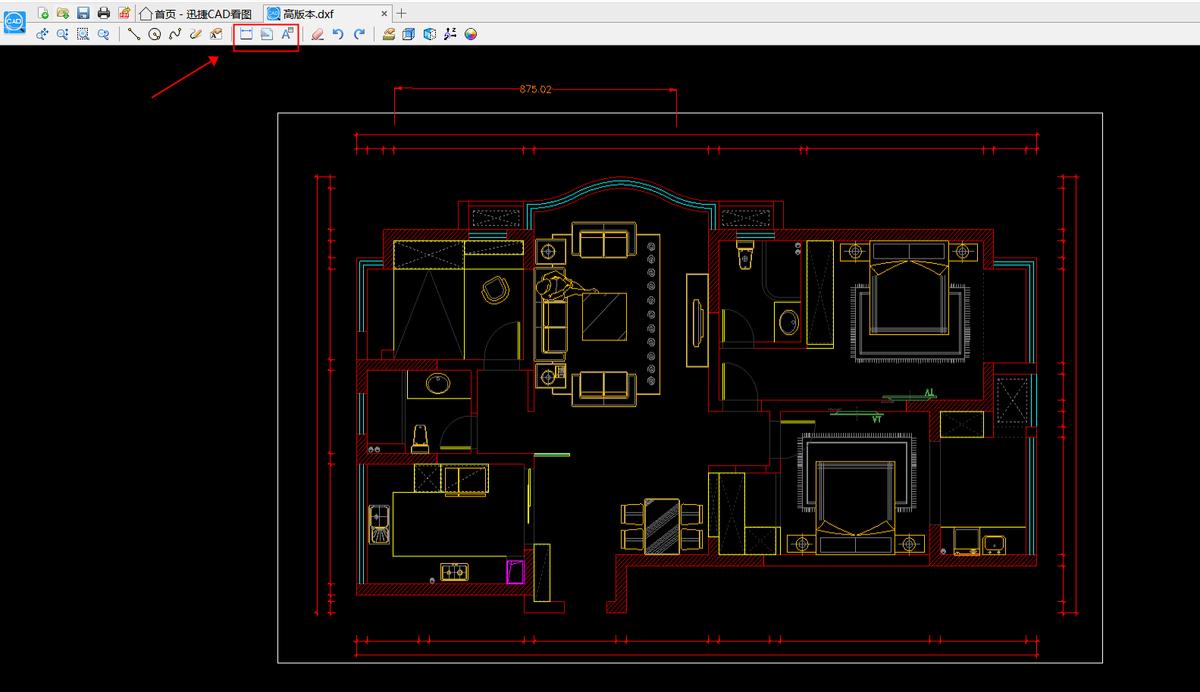The image size is (1200, 692).
Task: Pick the polyline curve tool
Action: point(175,34)
